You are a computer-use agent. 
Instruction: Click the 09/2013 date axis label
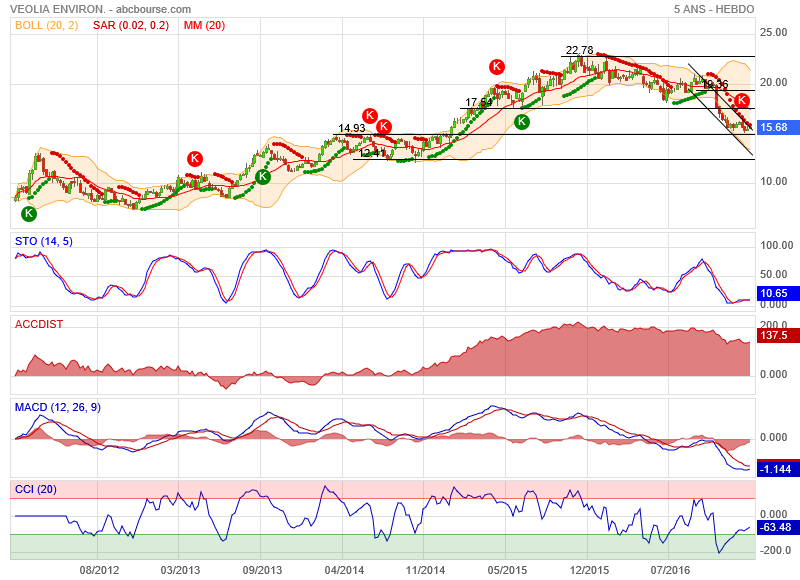tap(262, 570)
